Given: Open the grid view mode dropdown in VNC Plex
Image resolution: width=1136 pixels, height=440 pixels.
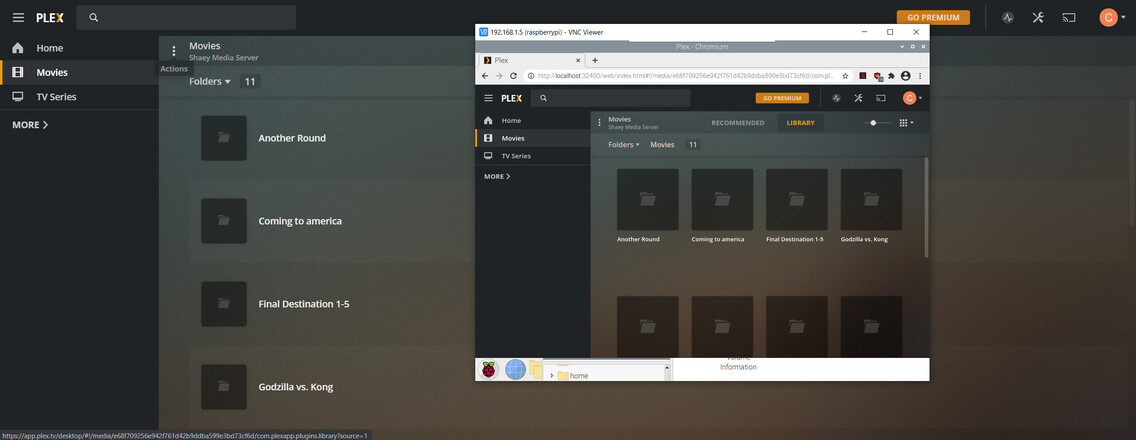Looking at the screenshot, I should point(906,123).
